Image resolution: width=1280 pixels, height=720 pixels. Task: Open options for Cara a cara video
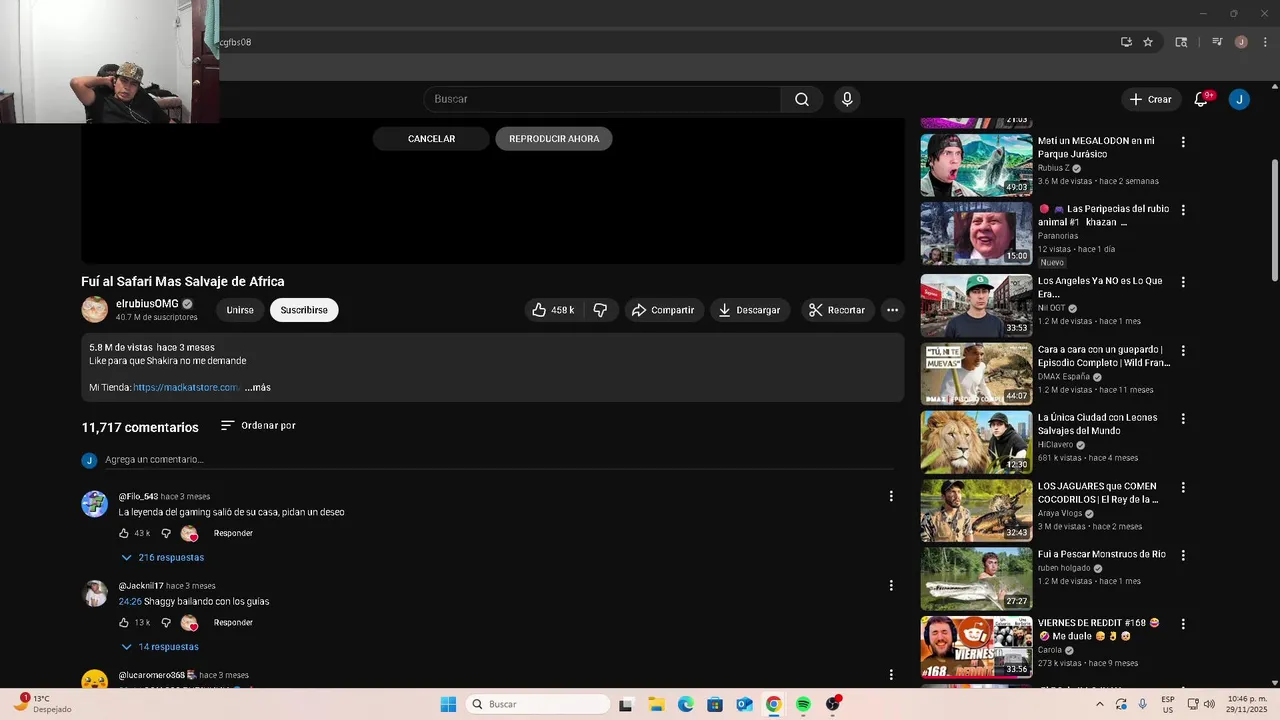click(x=1183, y=351)
